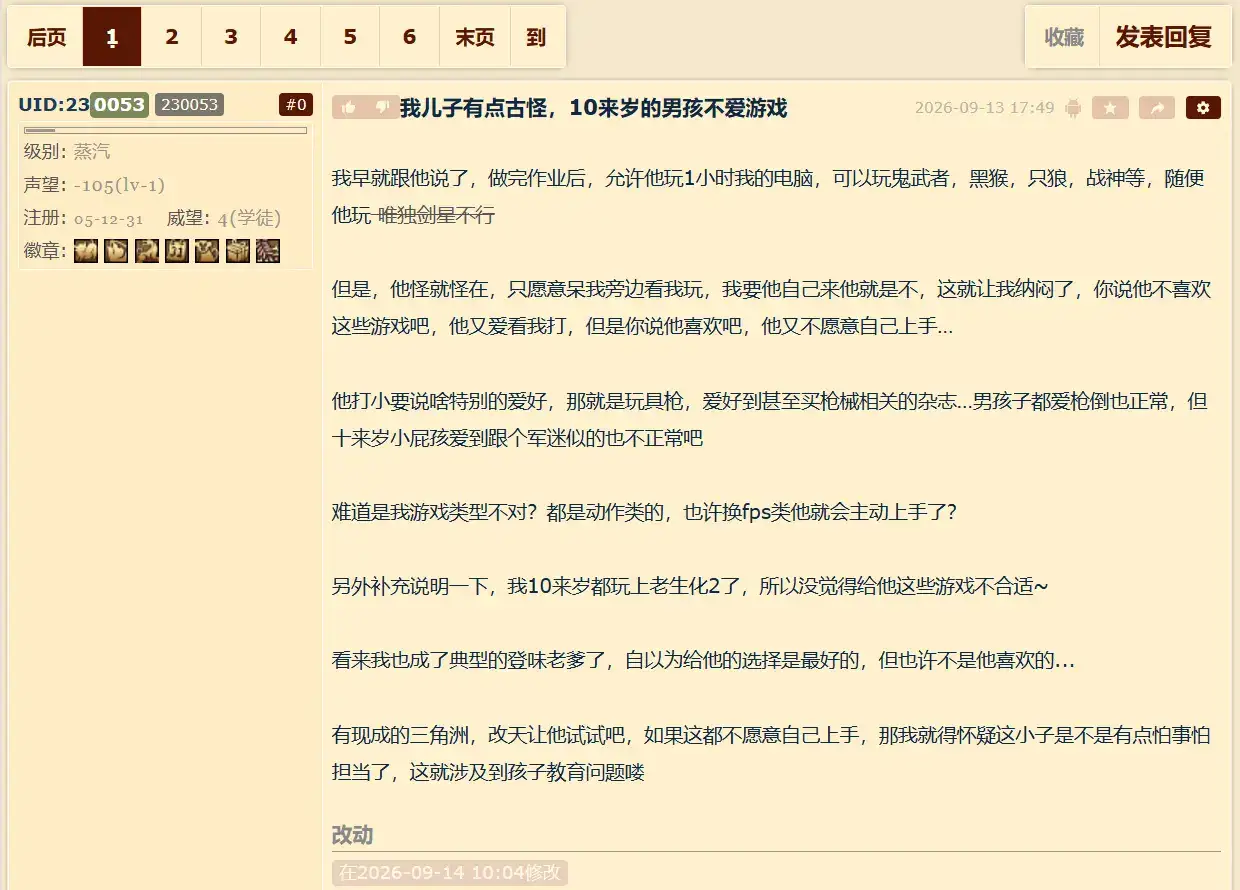Downvote the post with the thumbs-down icon
This screenshot has height=890, width=1240.
pos(382,108)
